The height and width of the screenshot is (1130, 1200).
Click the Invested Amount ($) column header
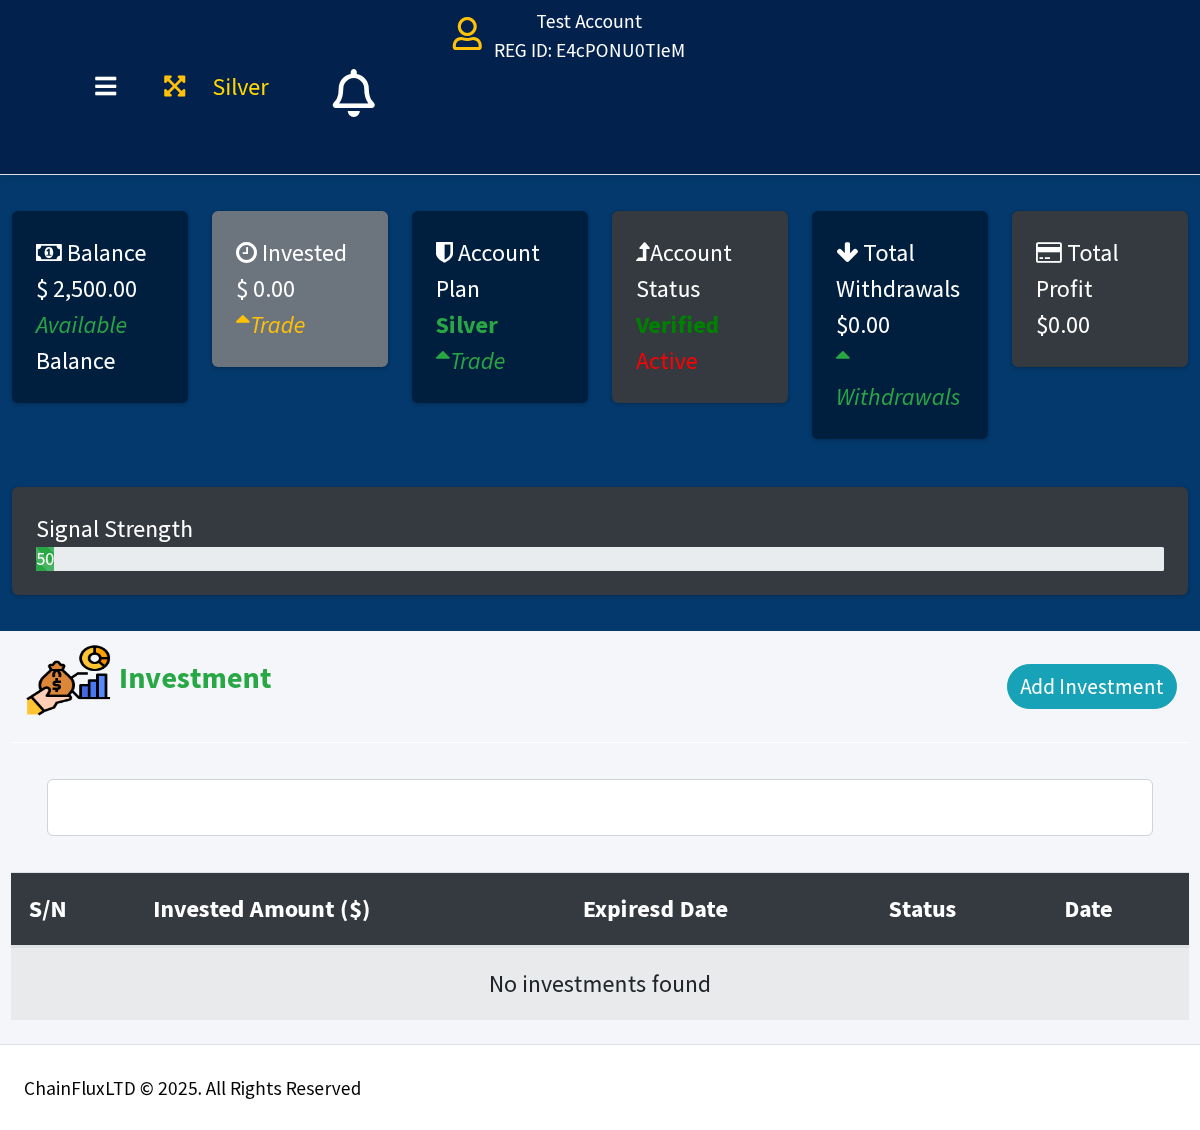pyautogui.click(x=262, y=909)
